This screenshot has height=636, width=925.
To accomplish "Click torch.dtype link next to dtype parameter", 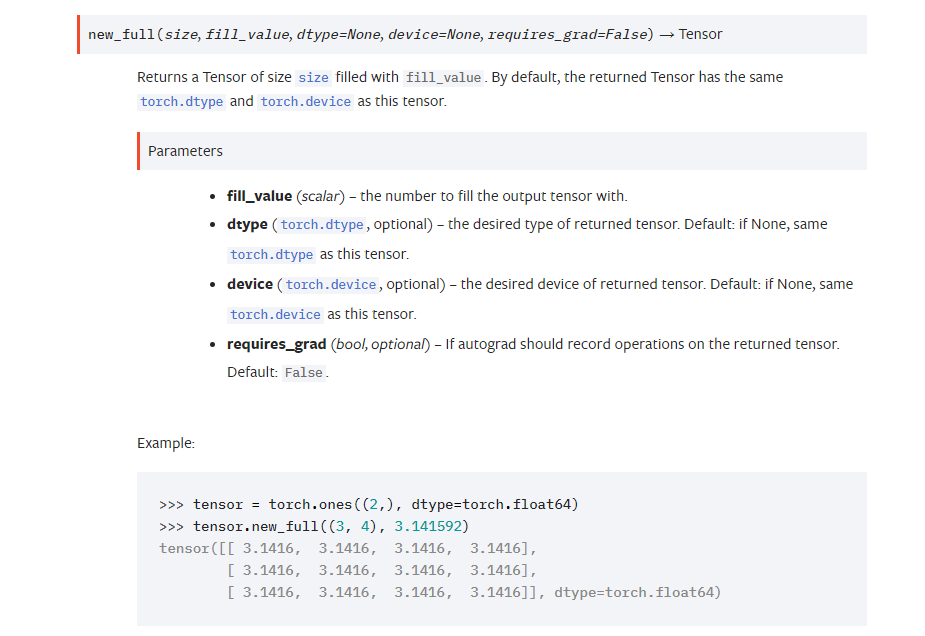I will click(322, 225).
